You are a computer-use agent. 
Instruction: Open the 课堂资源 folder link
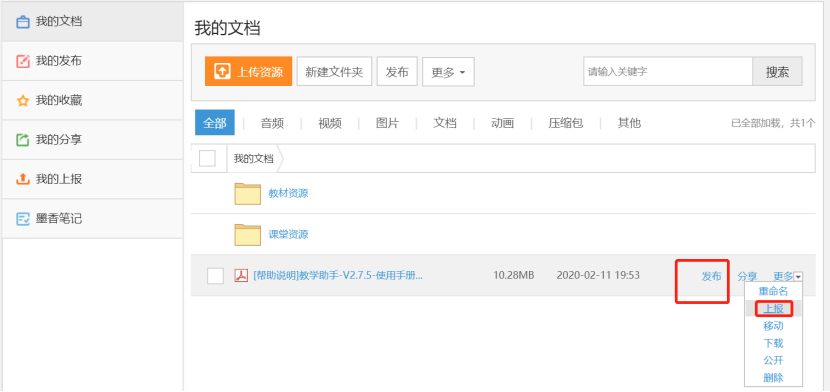coord(288,234)
